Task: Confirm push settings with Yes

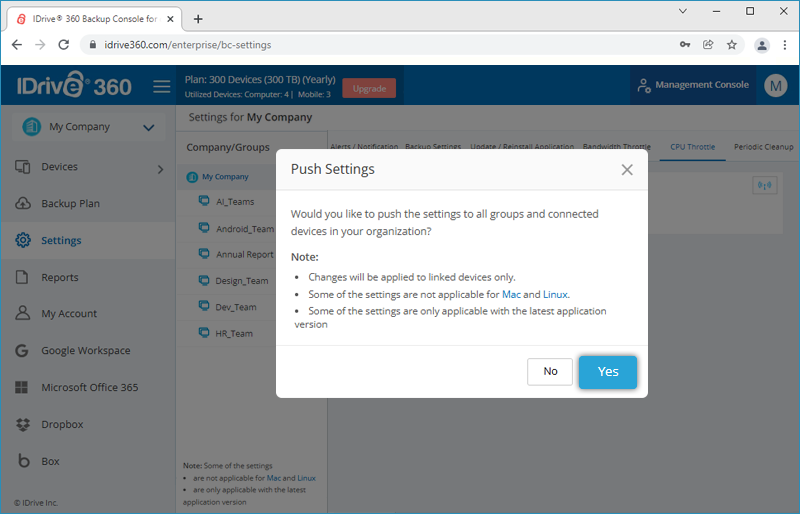Action: click(x=608, y=372)
